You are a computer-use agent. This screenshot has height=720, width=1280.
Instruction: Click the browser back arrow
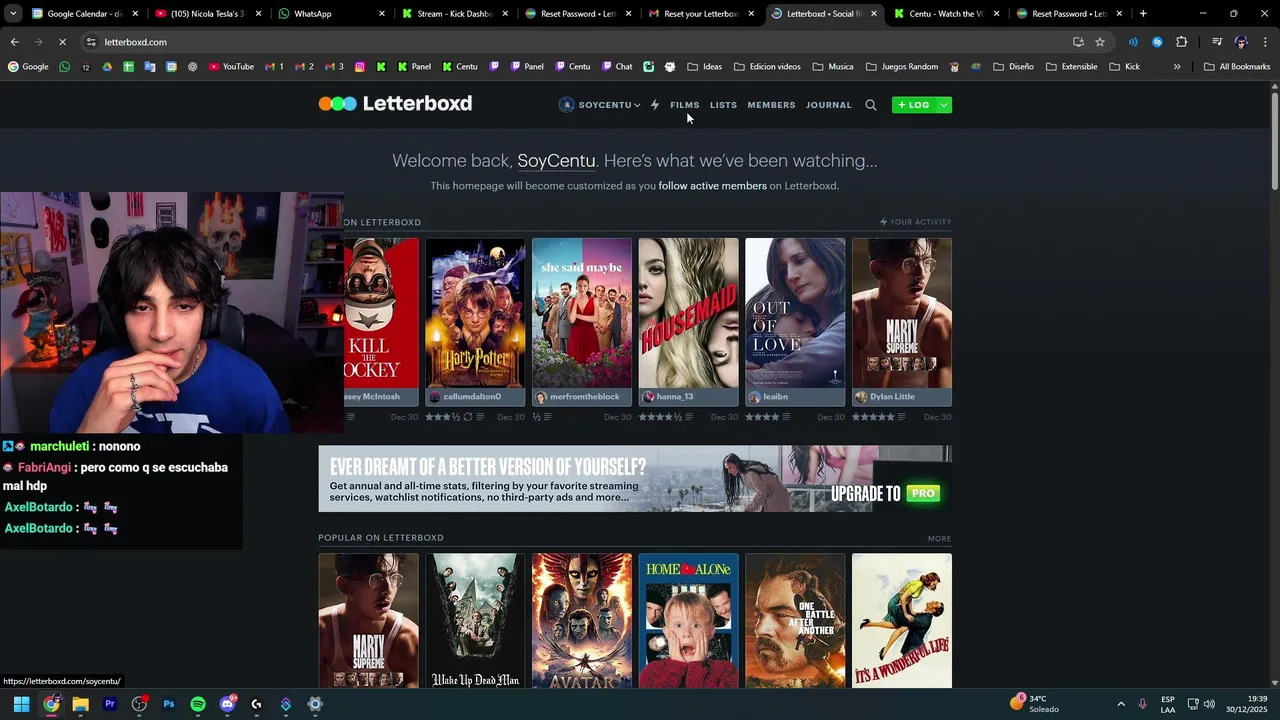pos(14,42)
